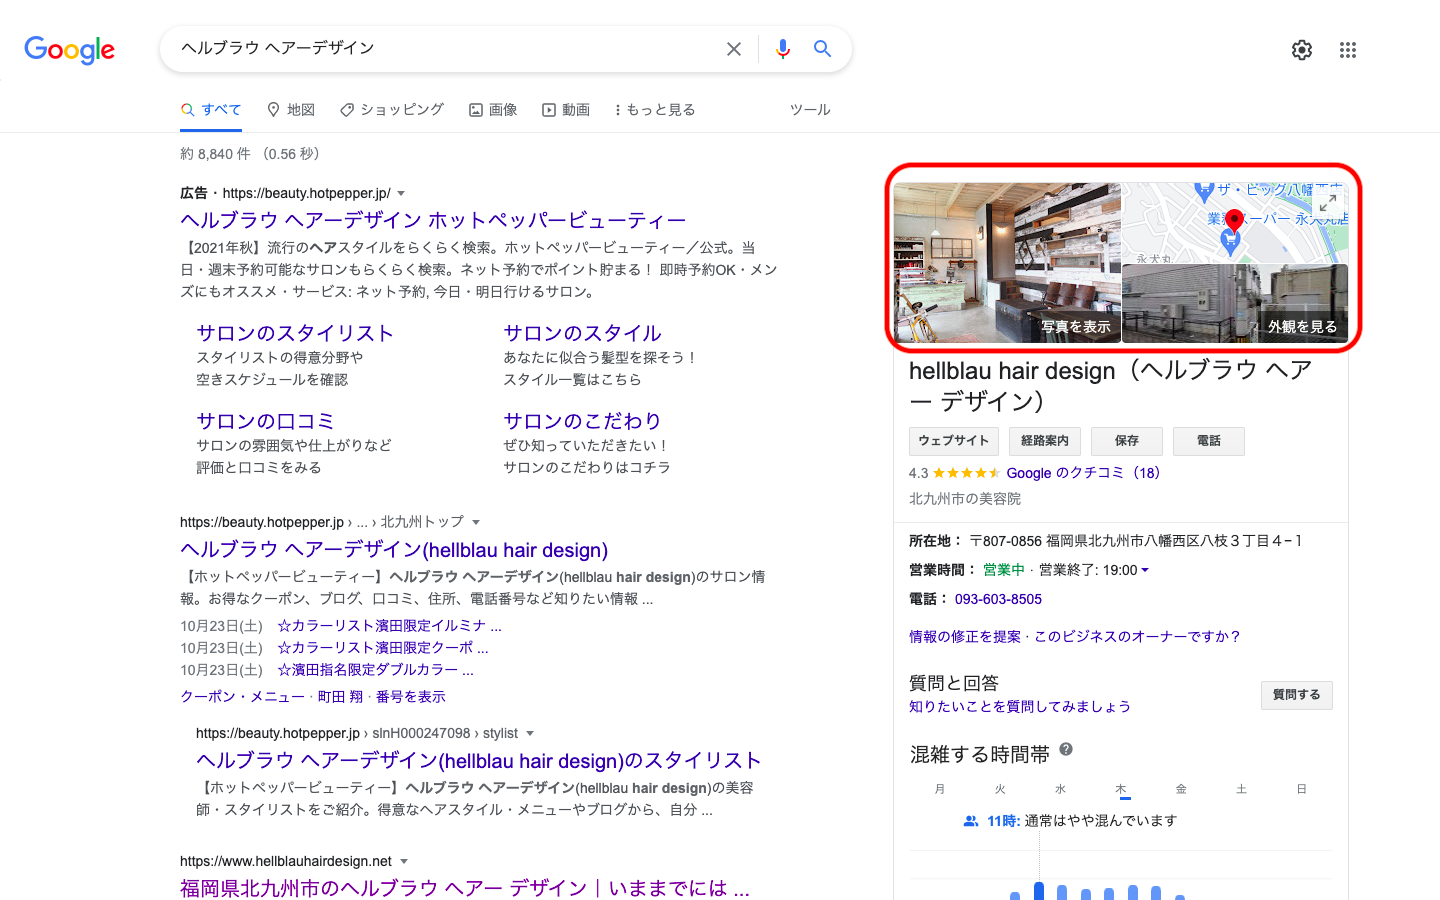The height and width of the screenshot is (900, 1440).
Task: Click the 保存 button
Action: pyautogui.click(x=1127, y=441)
